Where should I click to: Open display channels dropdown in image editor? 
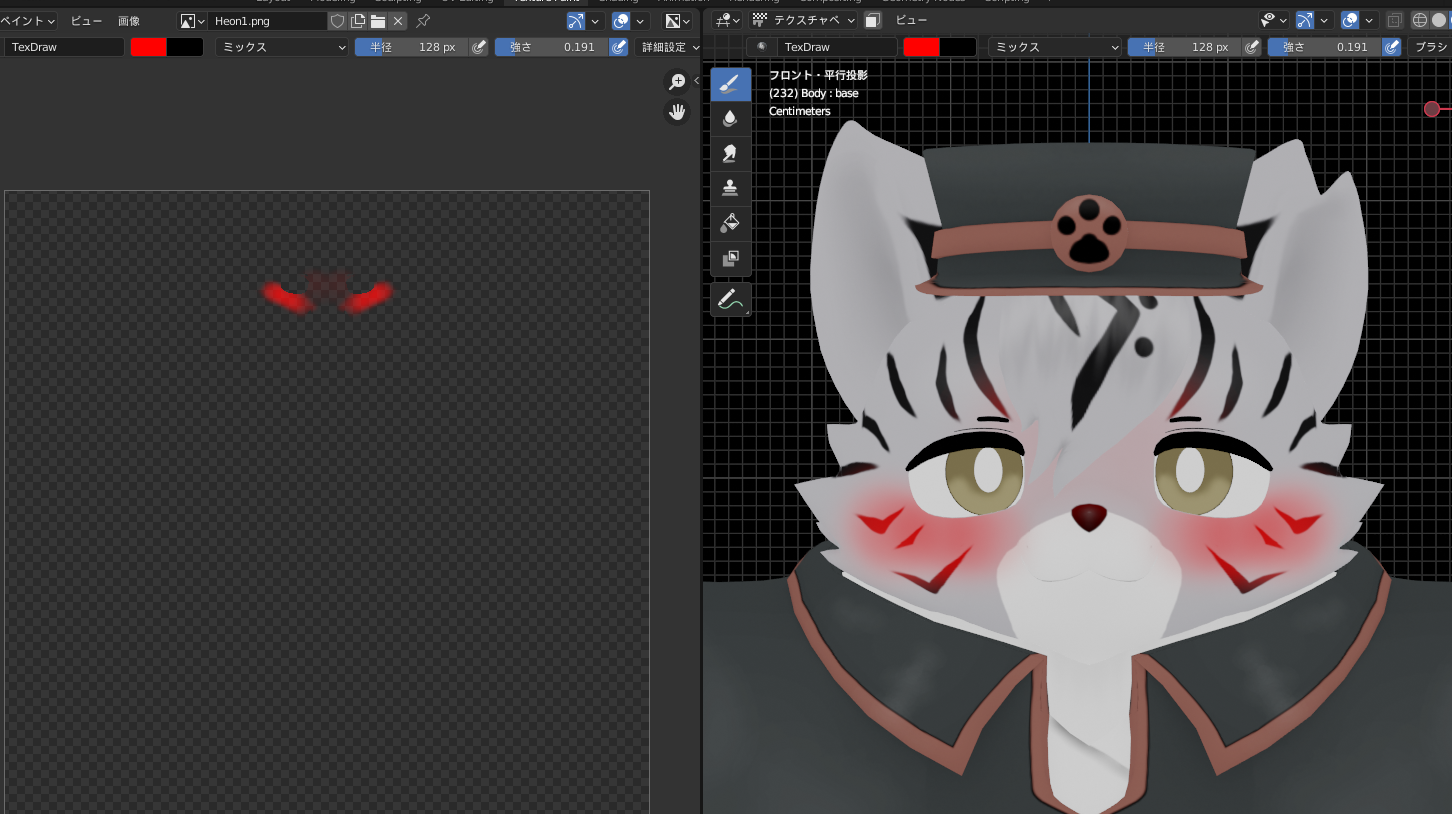678,21
